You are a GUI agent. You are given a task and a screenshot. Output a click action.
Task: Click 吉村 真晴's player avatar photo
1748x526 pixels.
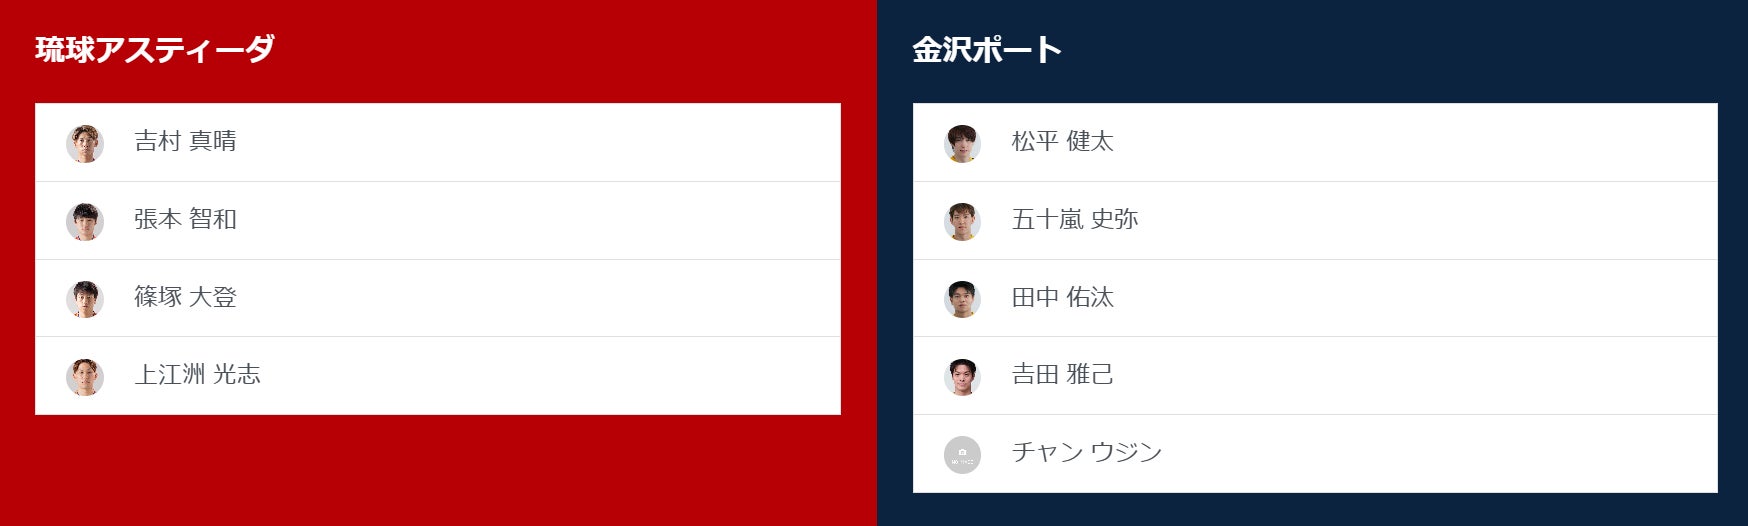85,143
